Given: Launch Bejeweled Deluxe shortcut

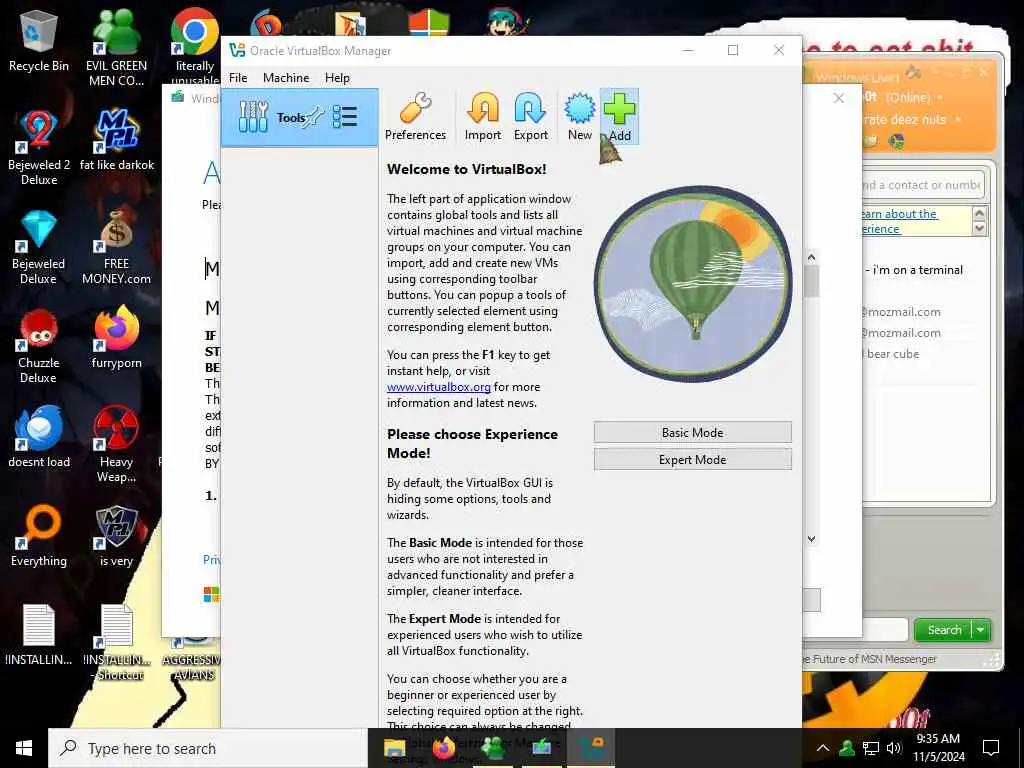Looking at the screenshot, I should pyautogui.click(x=39, y=246).
